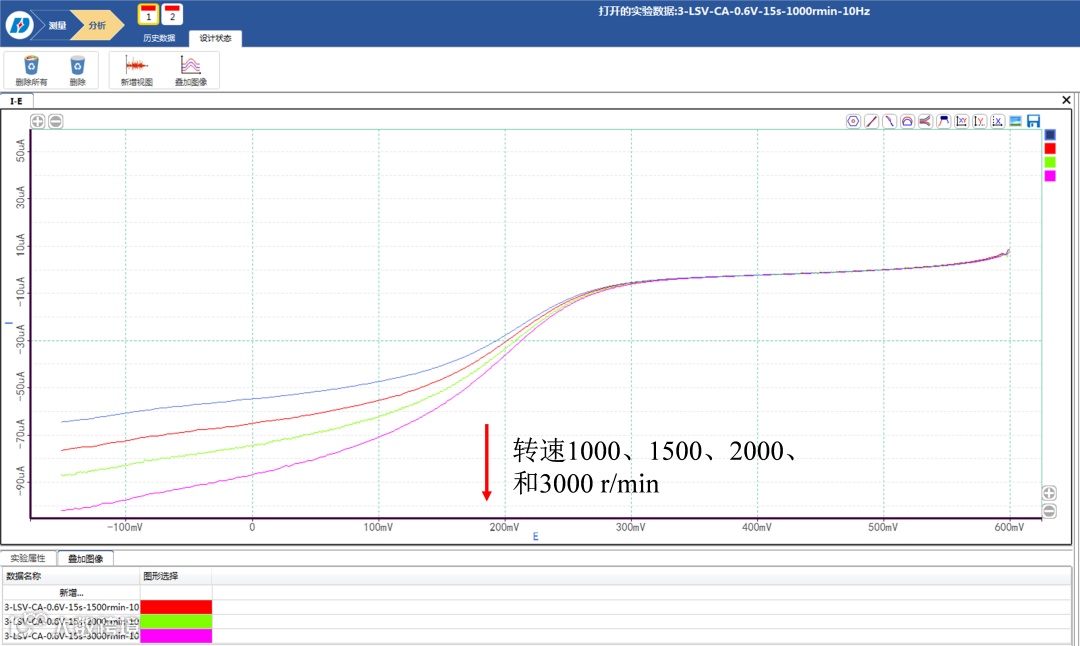This screenshot has width=1080, height=646.
Task: Click the merging curves tool icon
Action: pos(925,121)
